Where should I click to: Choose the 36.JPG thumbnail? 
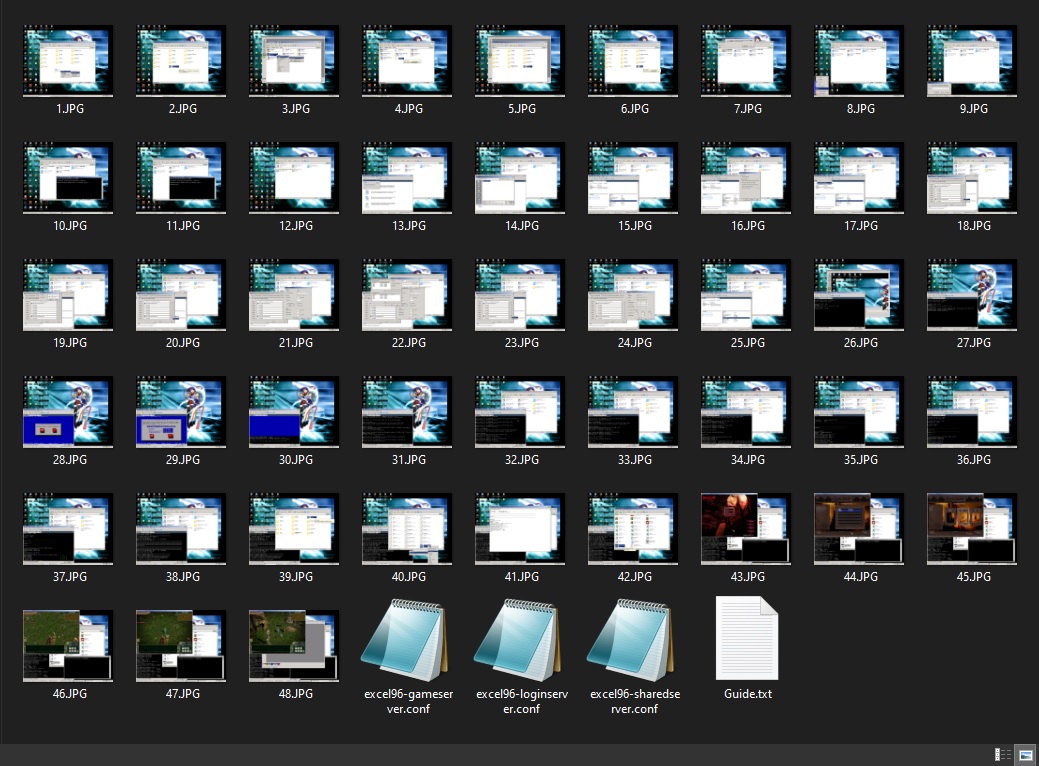[973, 412]
